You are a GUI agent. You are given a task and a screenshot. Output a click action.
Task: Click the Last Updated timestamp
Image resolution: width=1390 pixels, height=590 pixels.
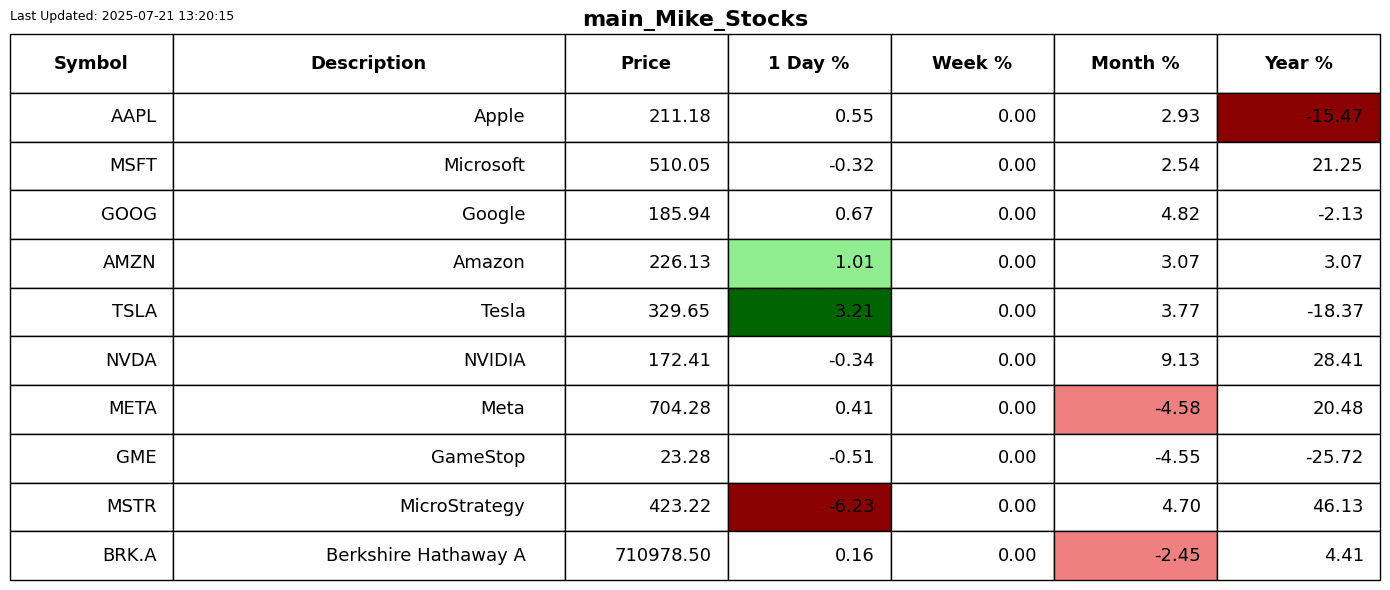coord(122,16)
